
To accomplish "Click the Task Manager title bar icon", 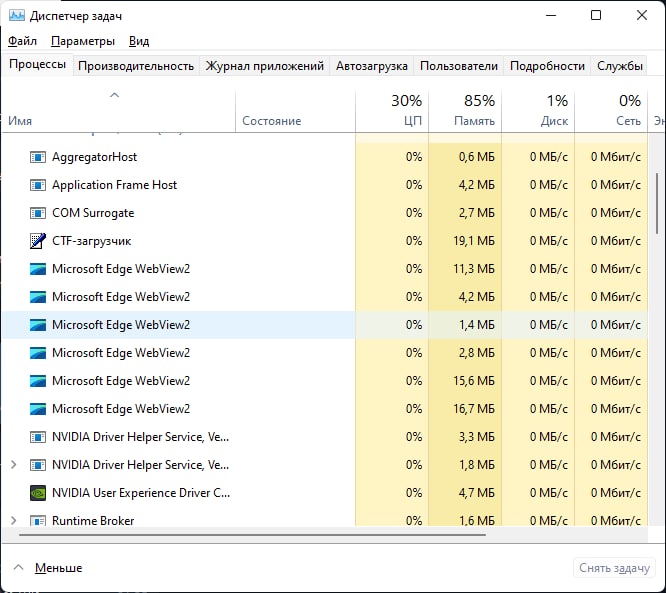I will 17,16.
